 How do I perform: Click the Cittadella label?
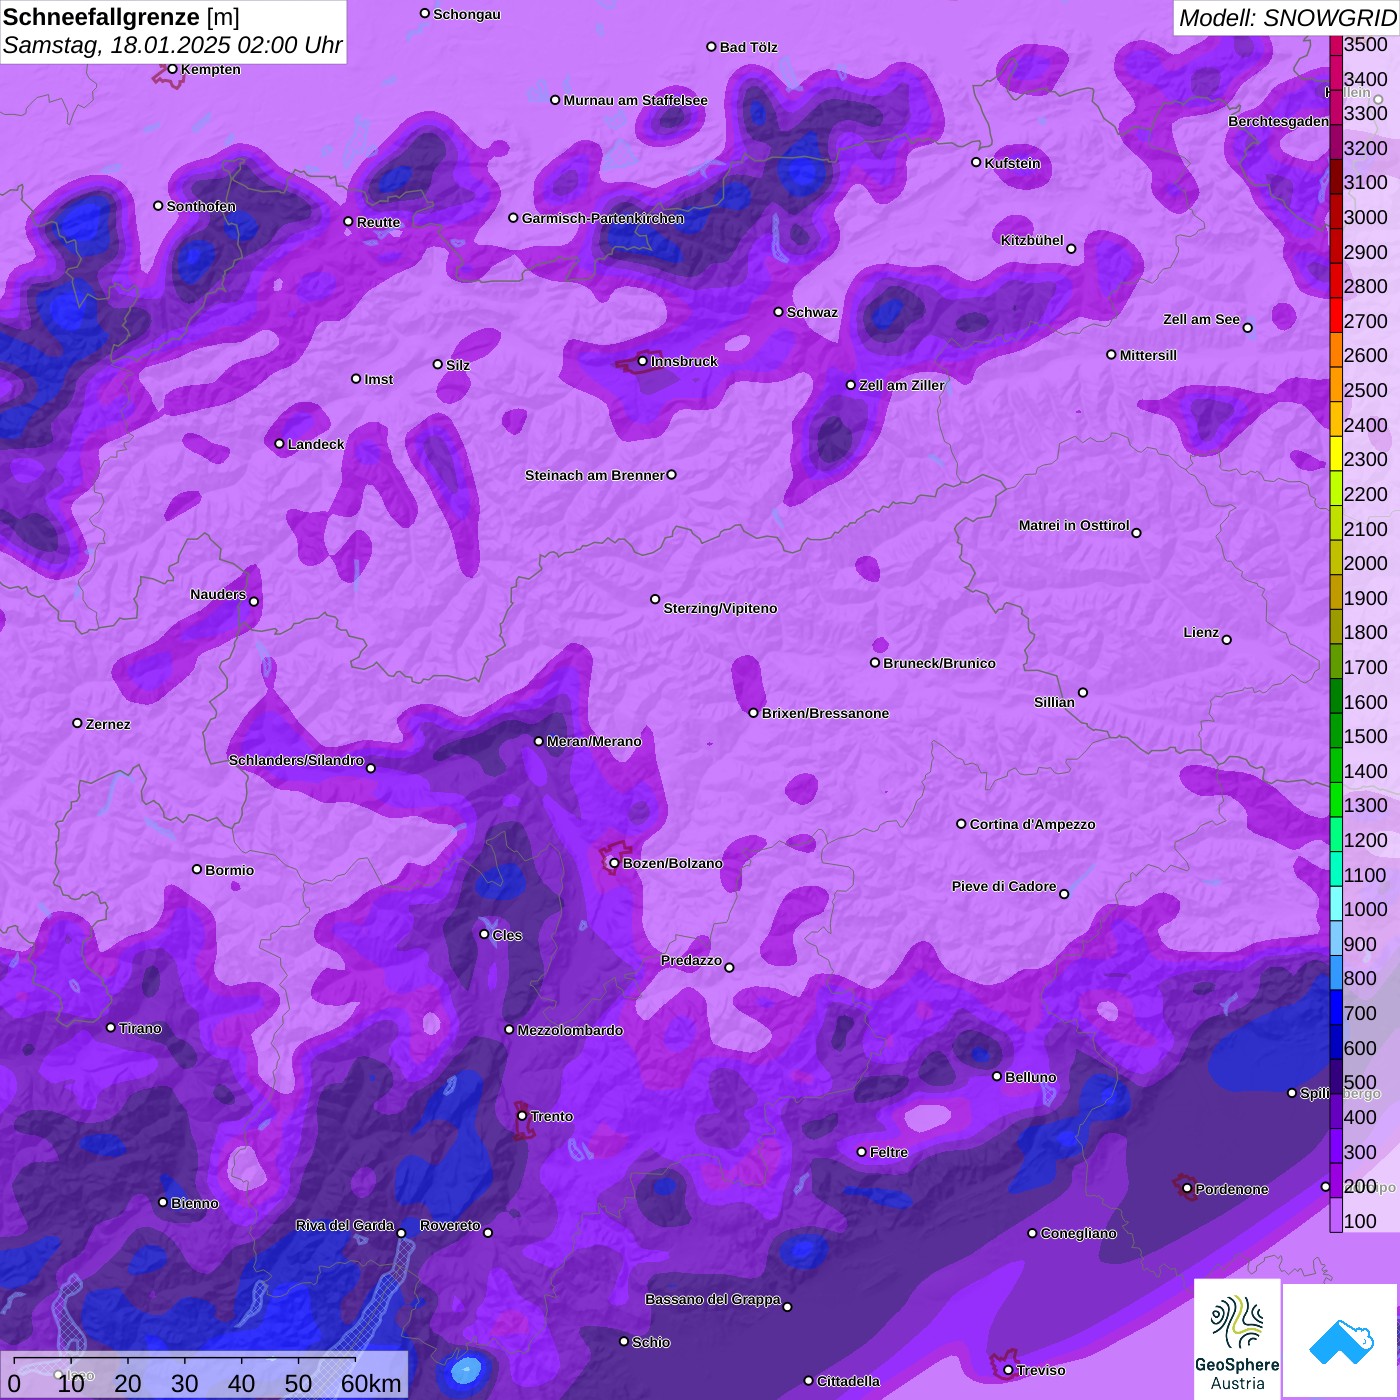tap(848, 1381)
